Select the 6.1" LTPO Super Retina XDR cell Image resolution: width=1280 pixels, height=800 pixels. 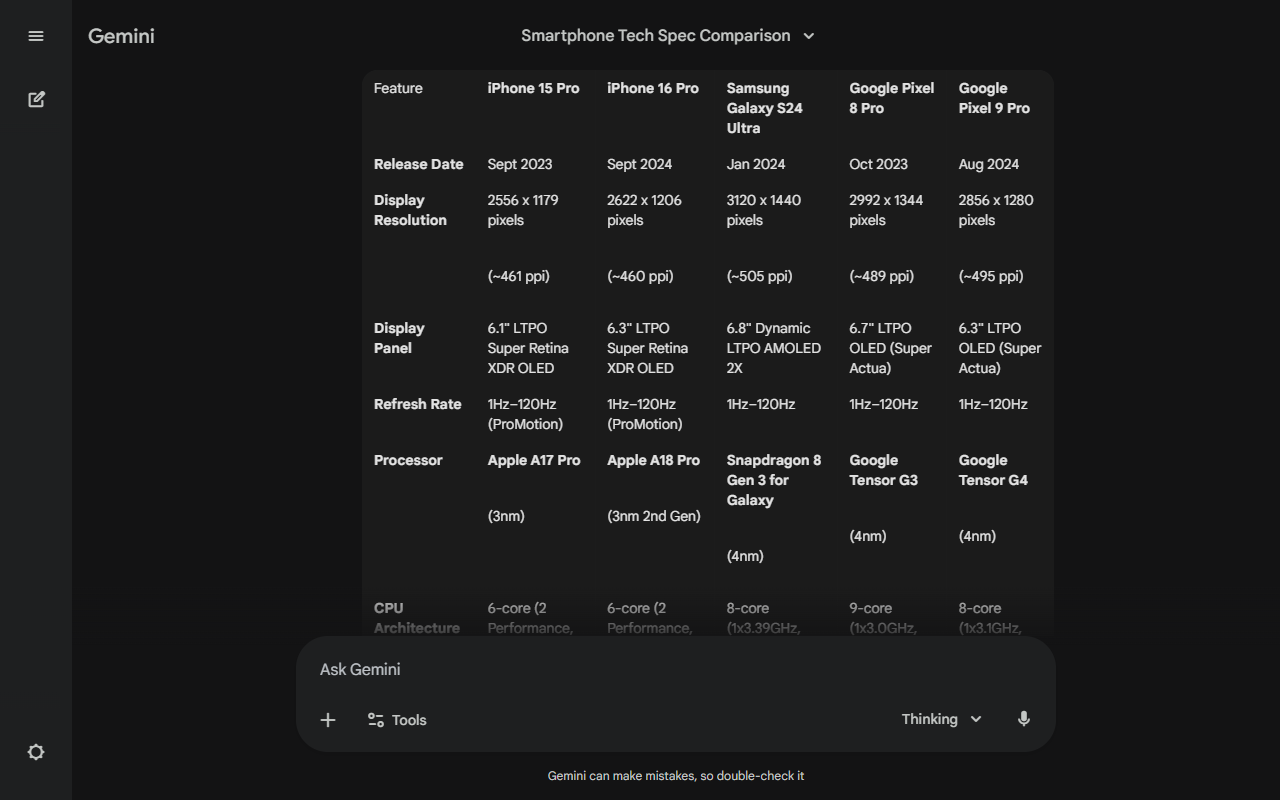coord(528,348)
